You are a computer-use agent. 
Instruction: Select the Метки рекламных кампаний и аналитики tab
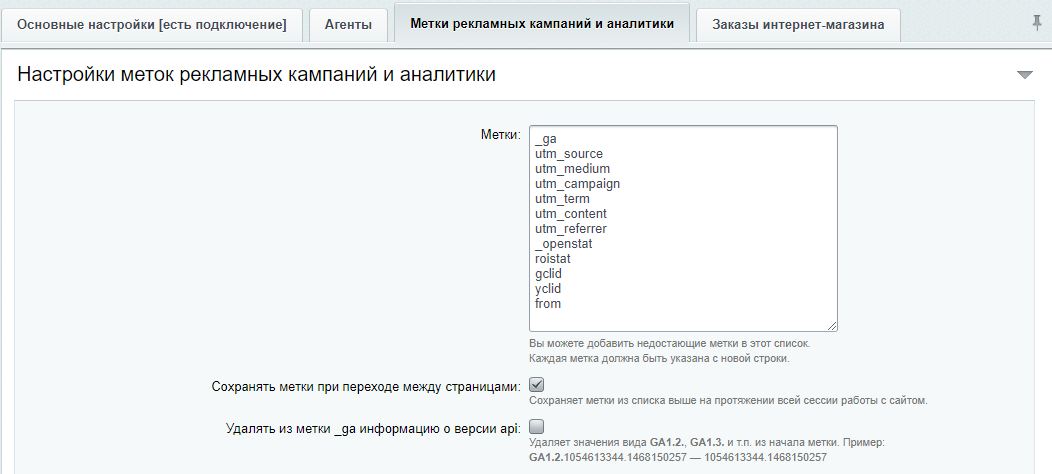(x=542, y=24)
